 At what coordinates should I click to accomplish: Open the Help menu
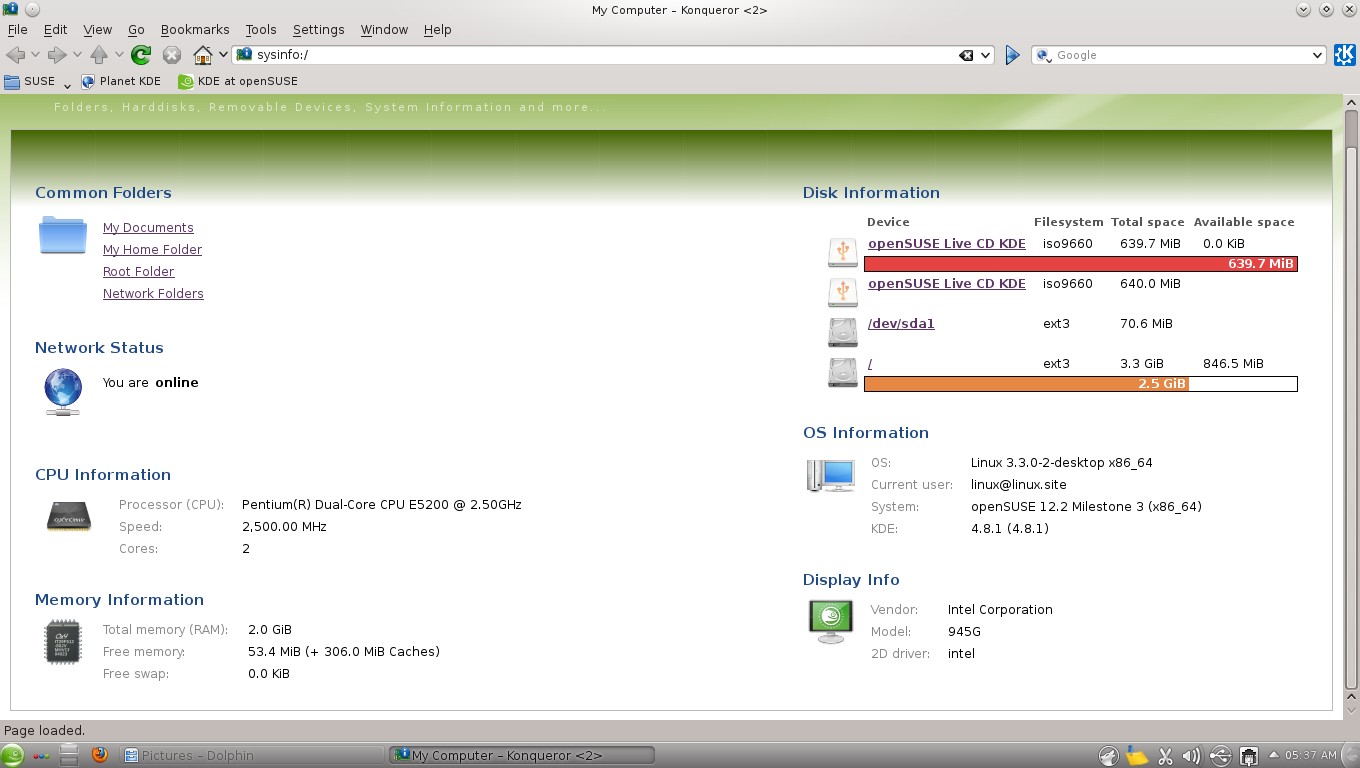tap(437, 30)
